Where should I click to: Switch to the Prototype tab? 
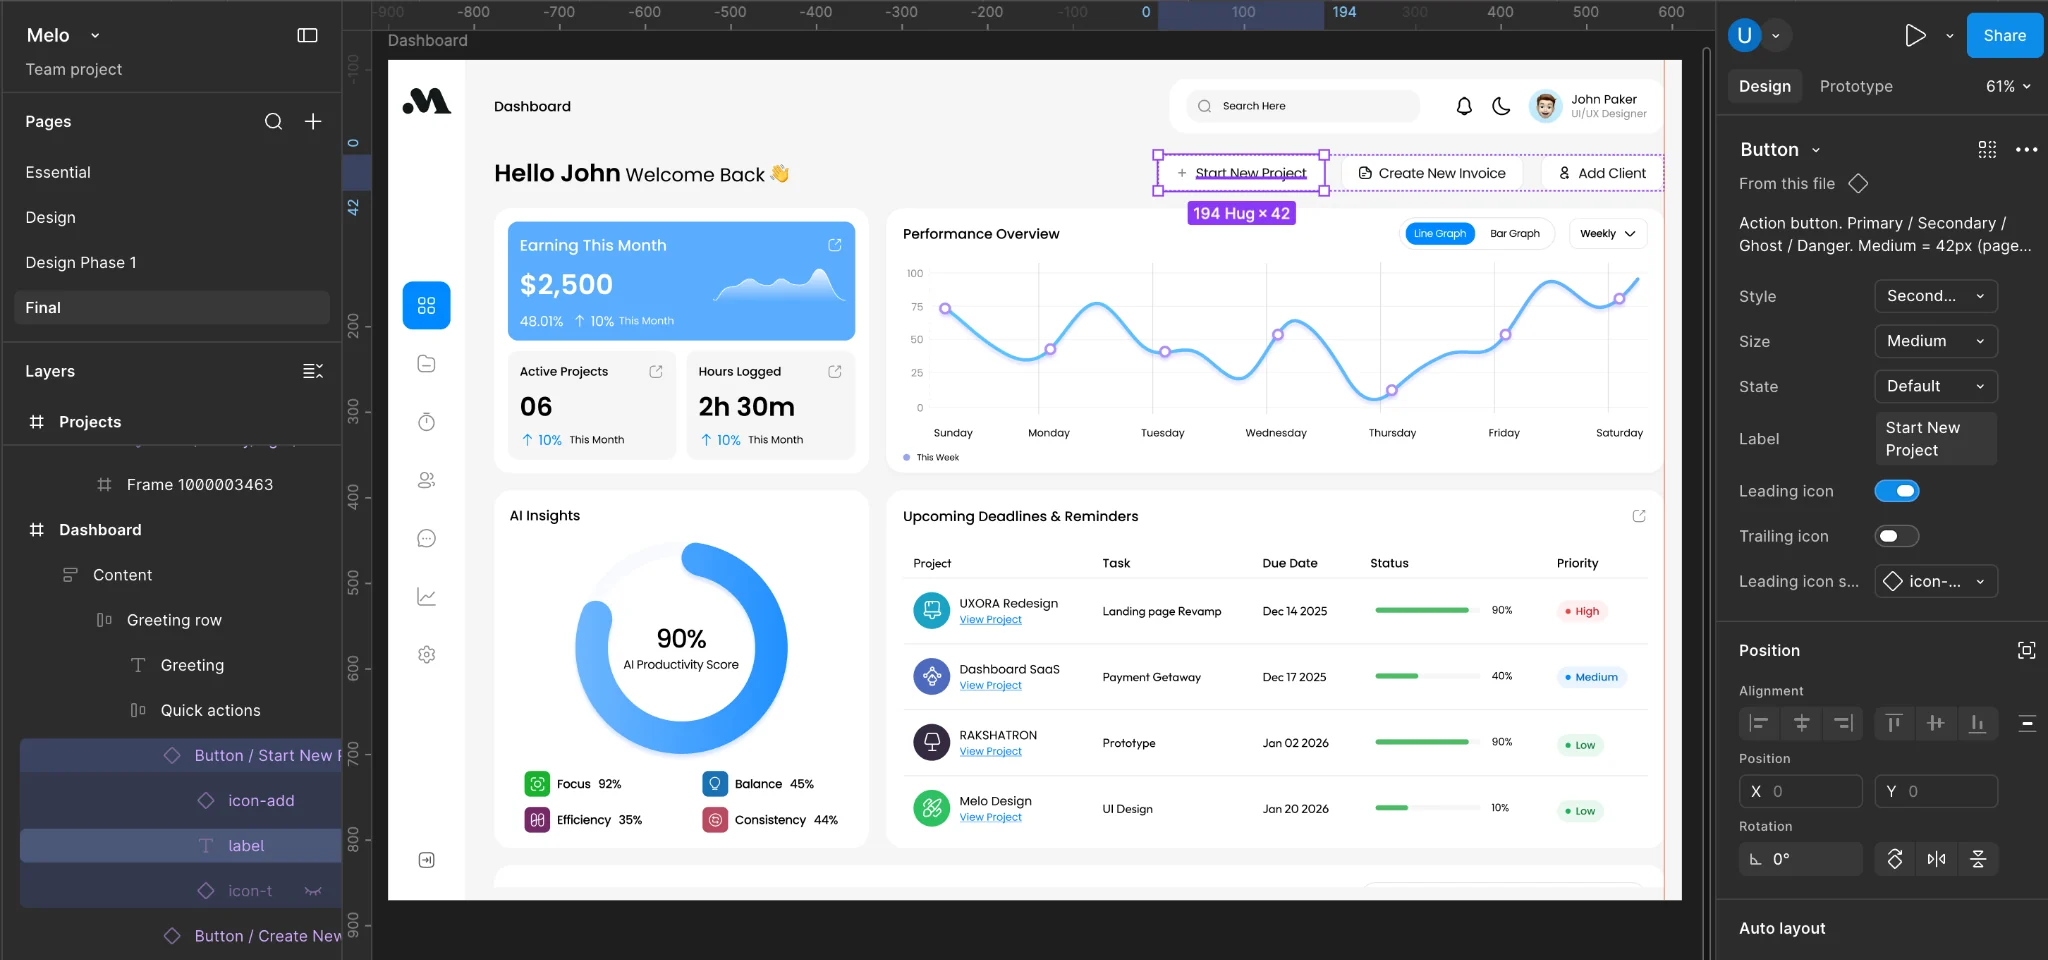tap(1856, 86)
